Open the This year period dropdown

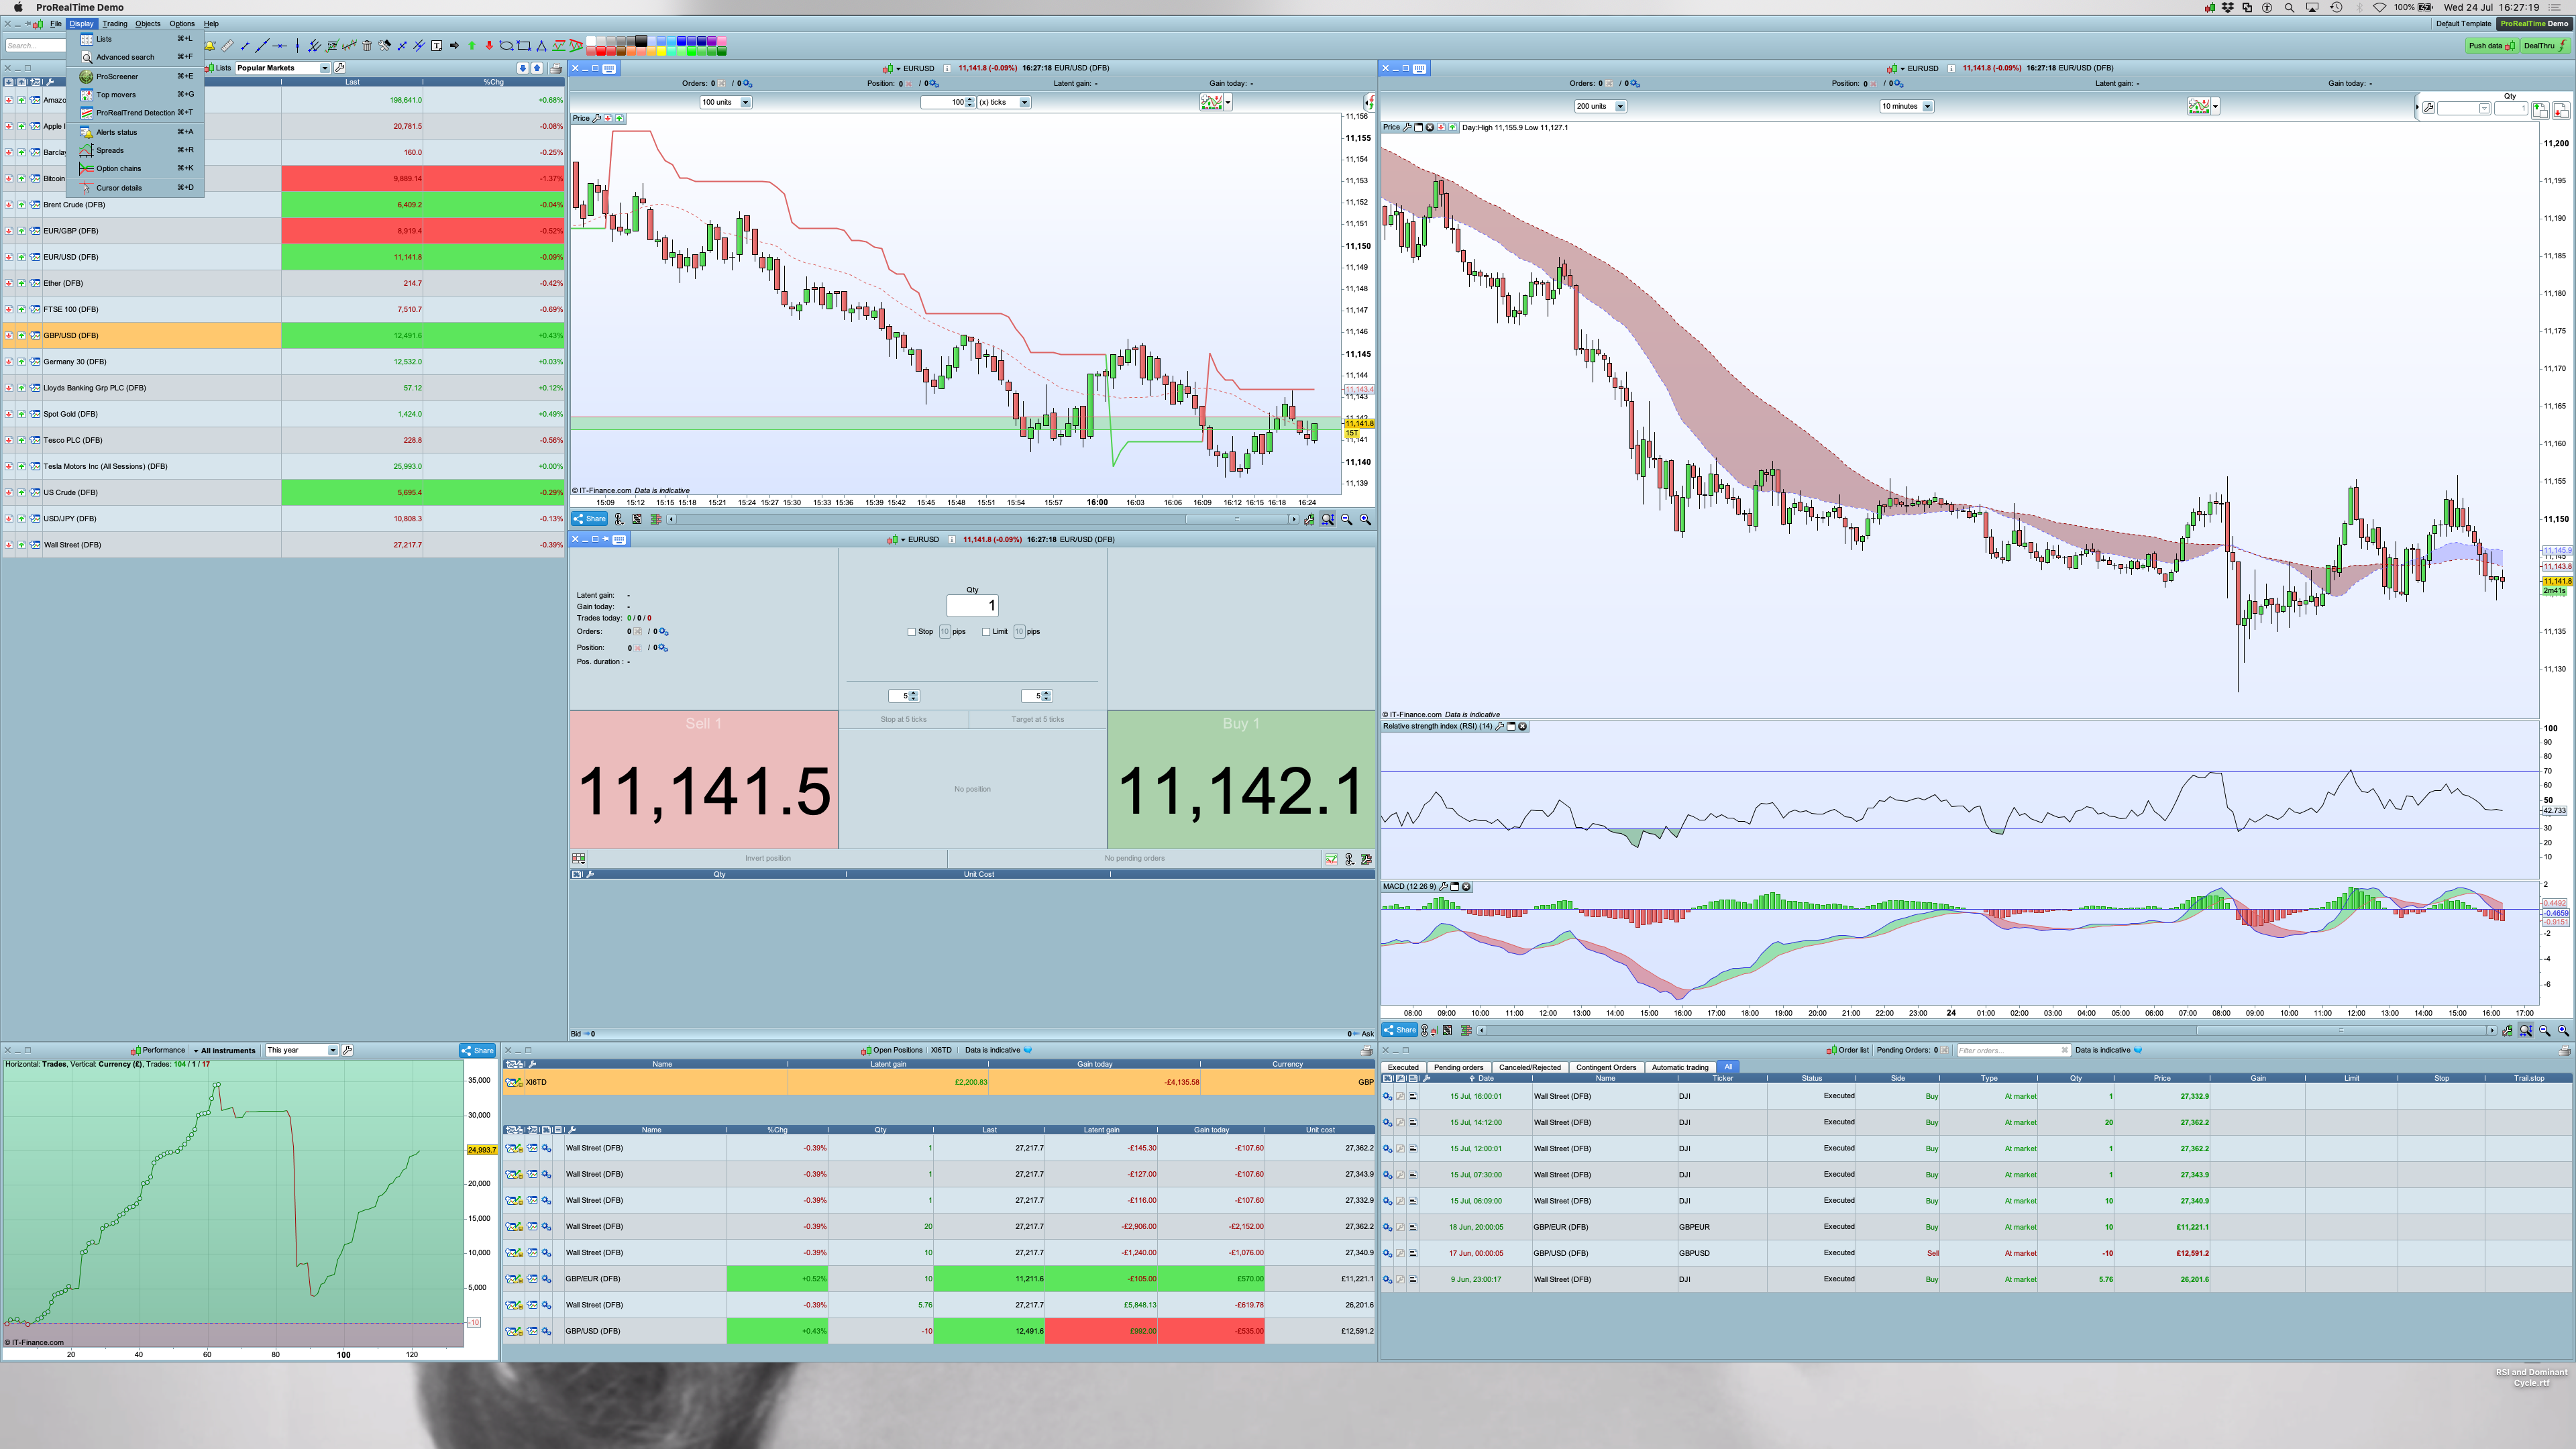click(x=332, y=1050)
